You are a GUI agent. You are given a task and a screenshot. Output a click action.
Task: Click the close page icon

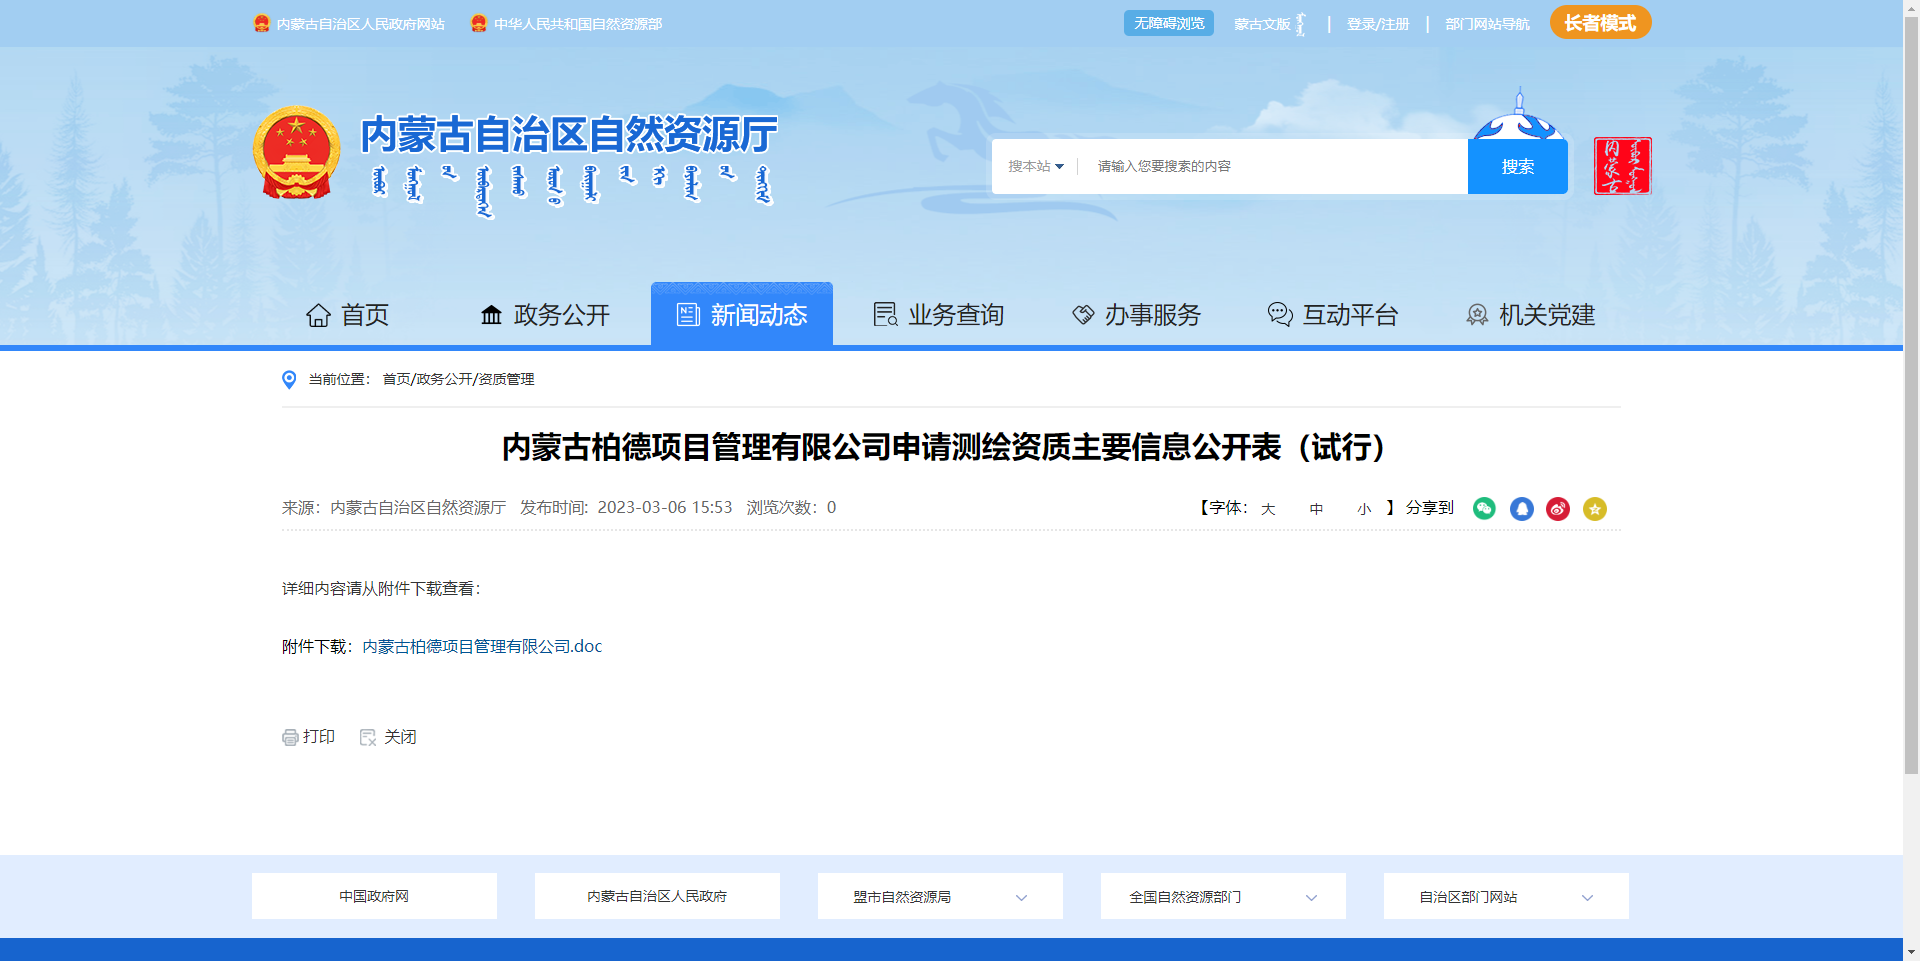[368, 737]
